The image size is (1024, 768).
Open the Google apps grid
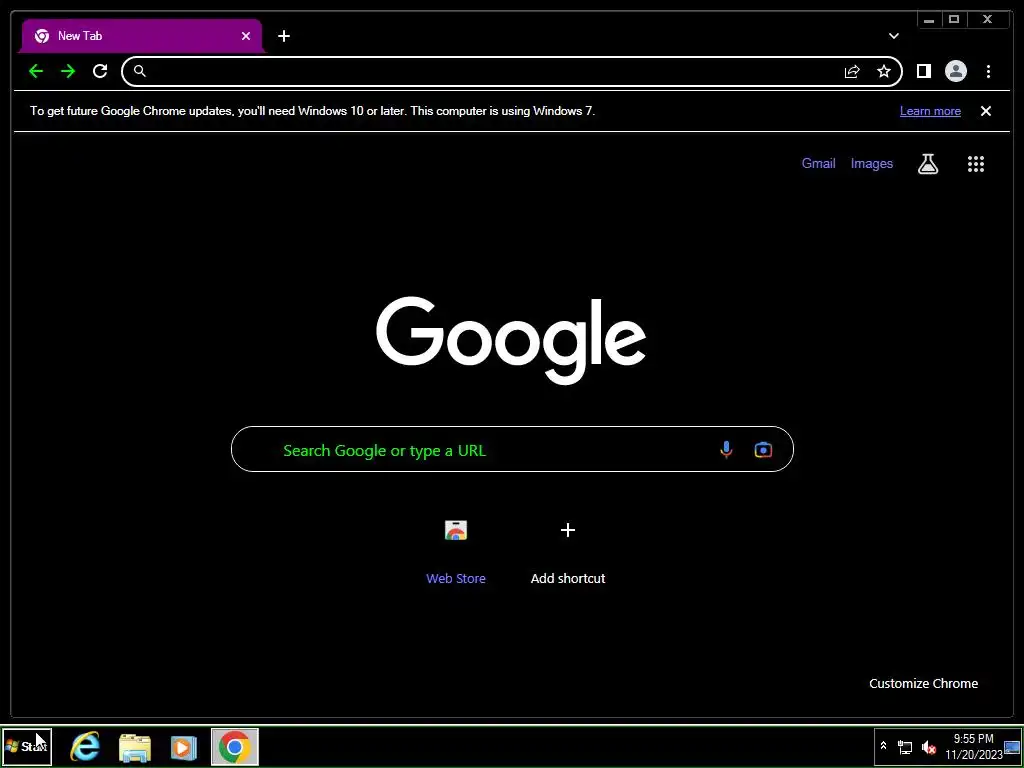pos(976,164)
